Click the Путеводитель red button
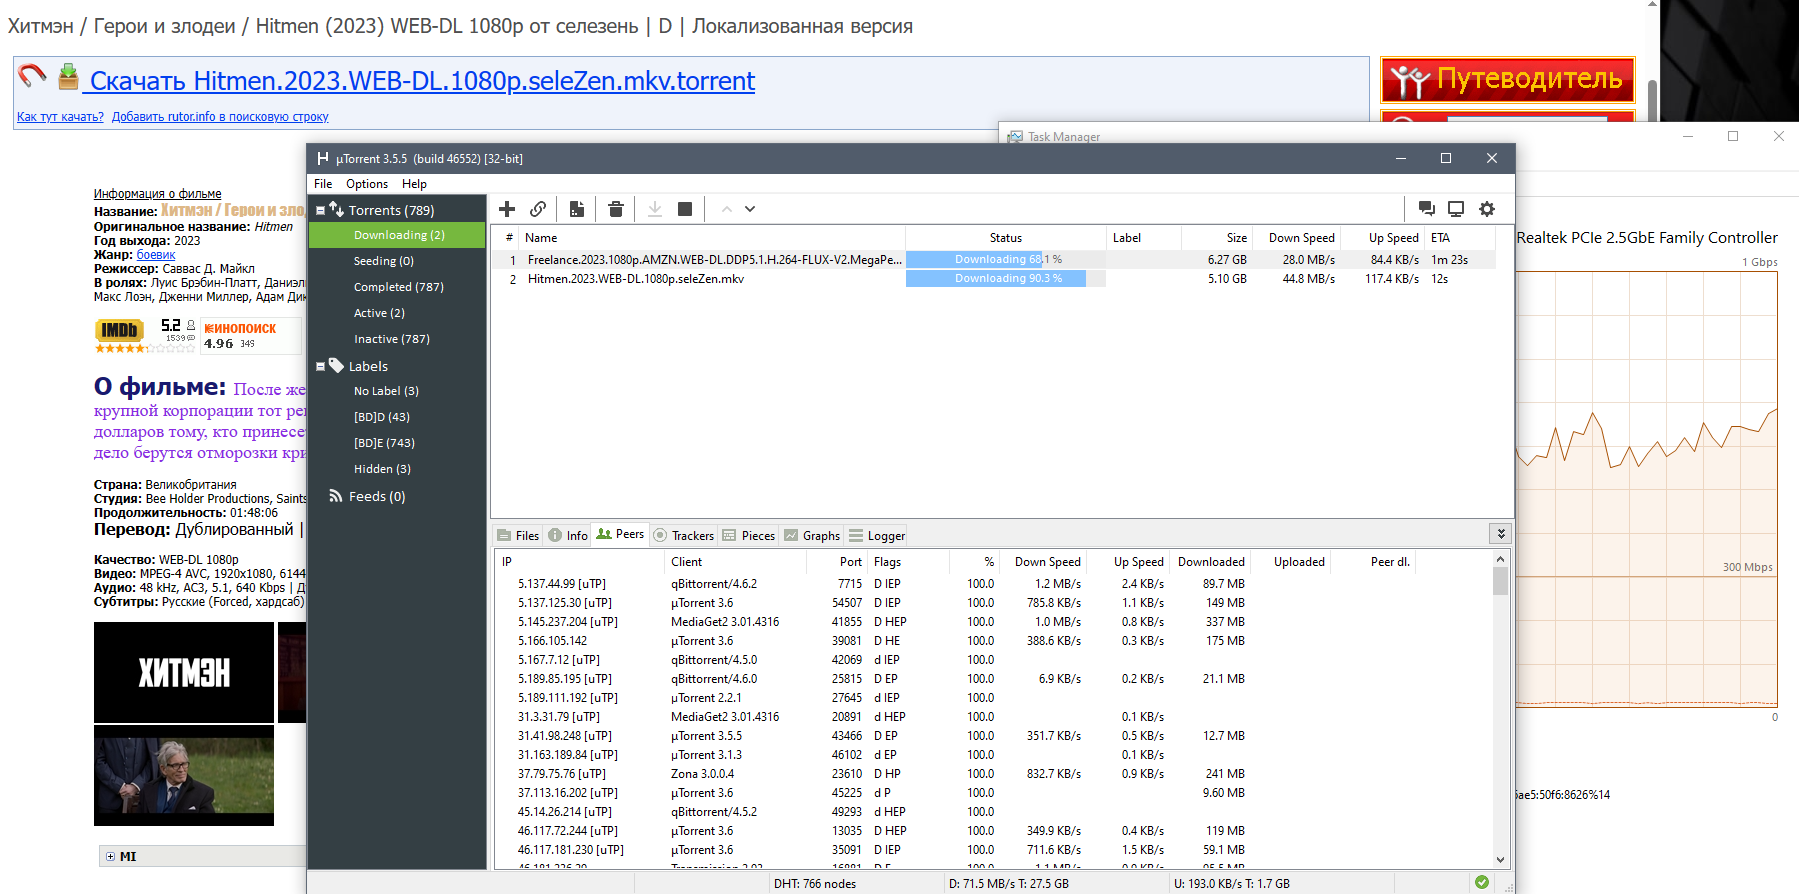The width and height of the screenshot is (1799, 894). [1507, 80]
